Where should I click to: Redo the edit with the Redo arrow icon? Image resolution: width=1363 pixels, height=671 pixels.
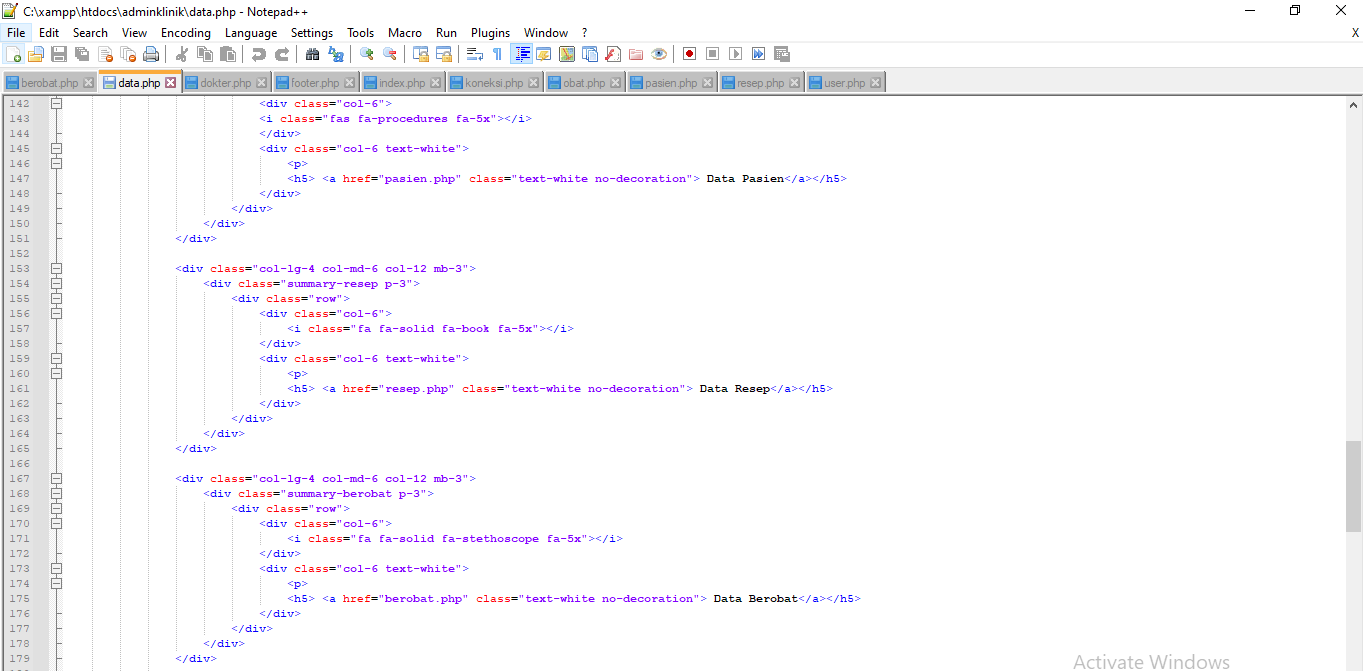point(282,54)
